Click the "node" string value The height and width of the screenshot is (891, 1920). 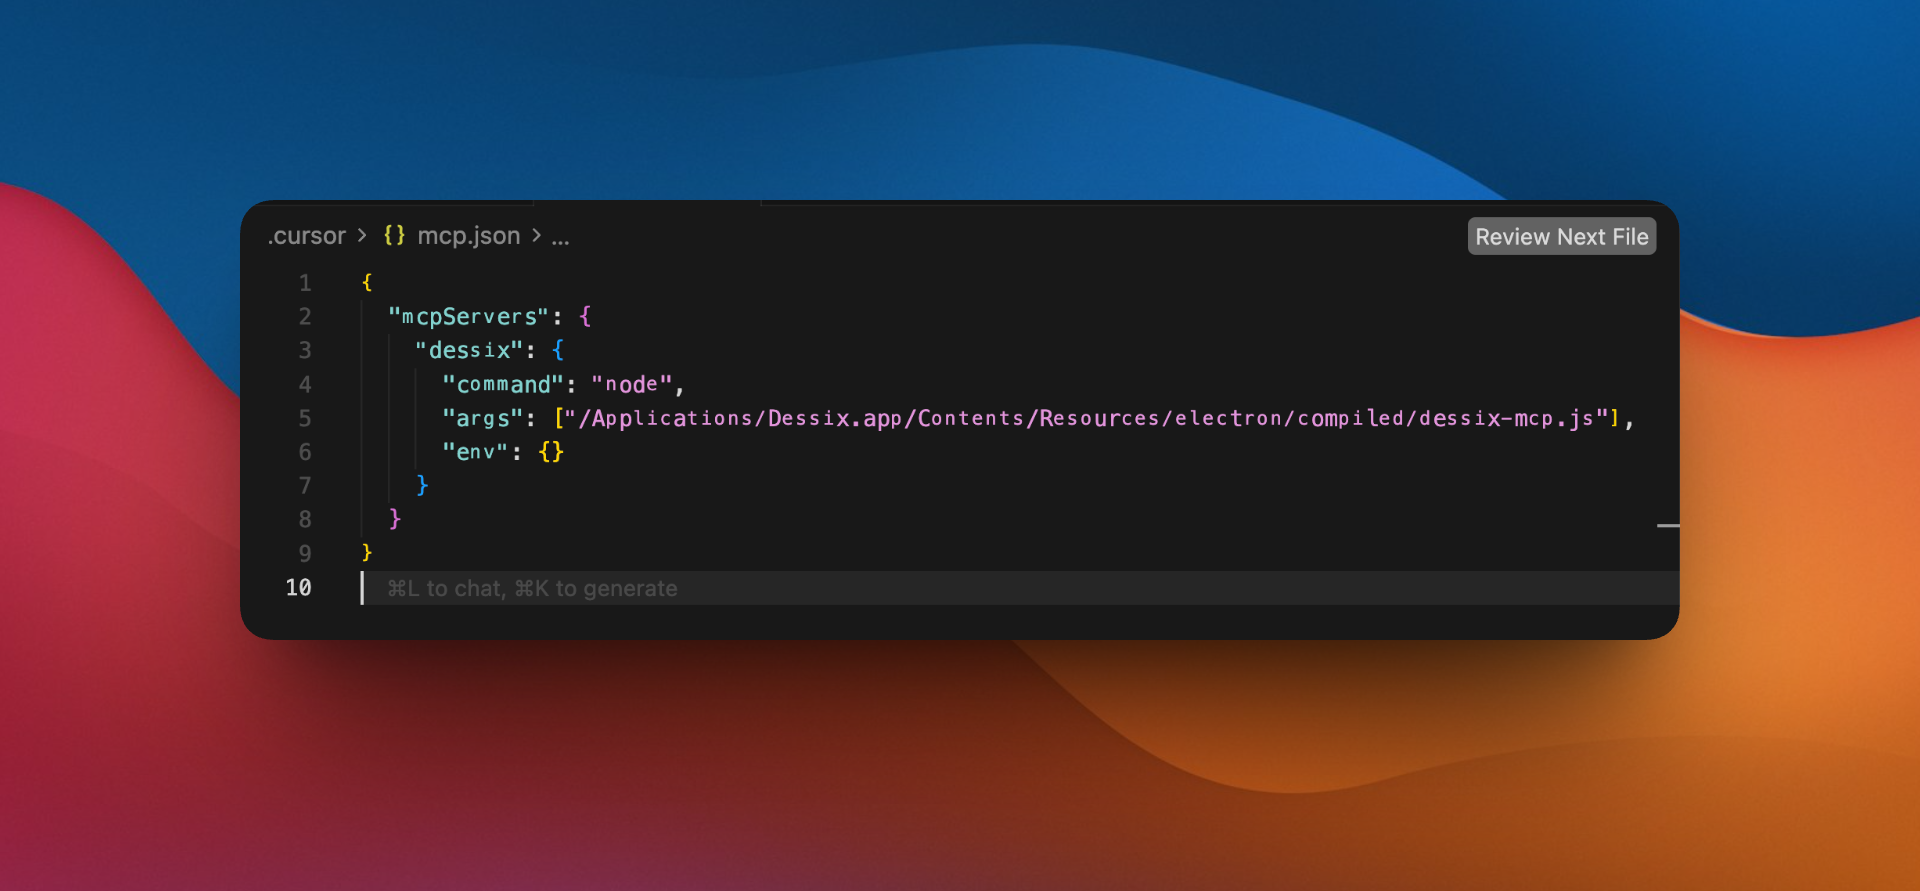[632, 384]
